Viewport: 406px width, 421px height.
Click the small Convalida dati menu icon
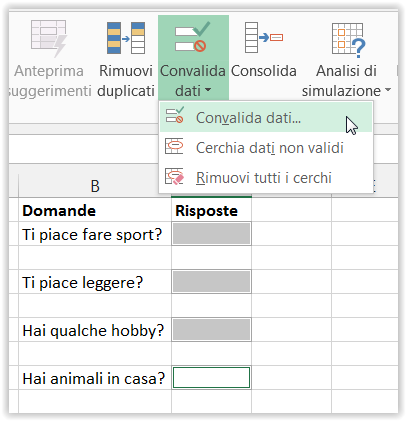coord(174,116)
